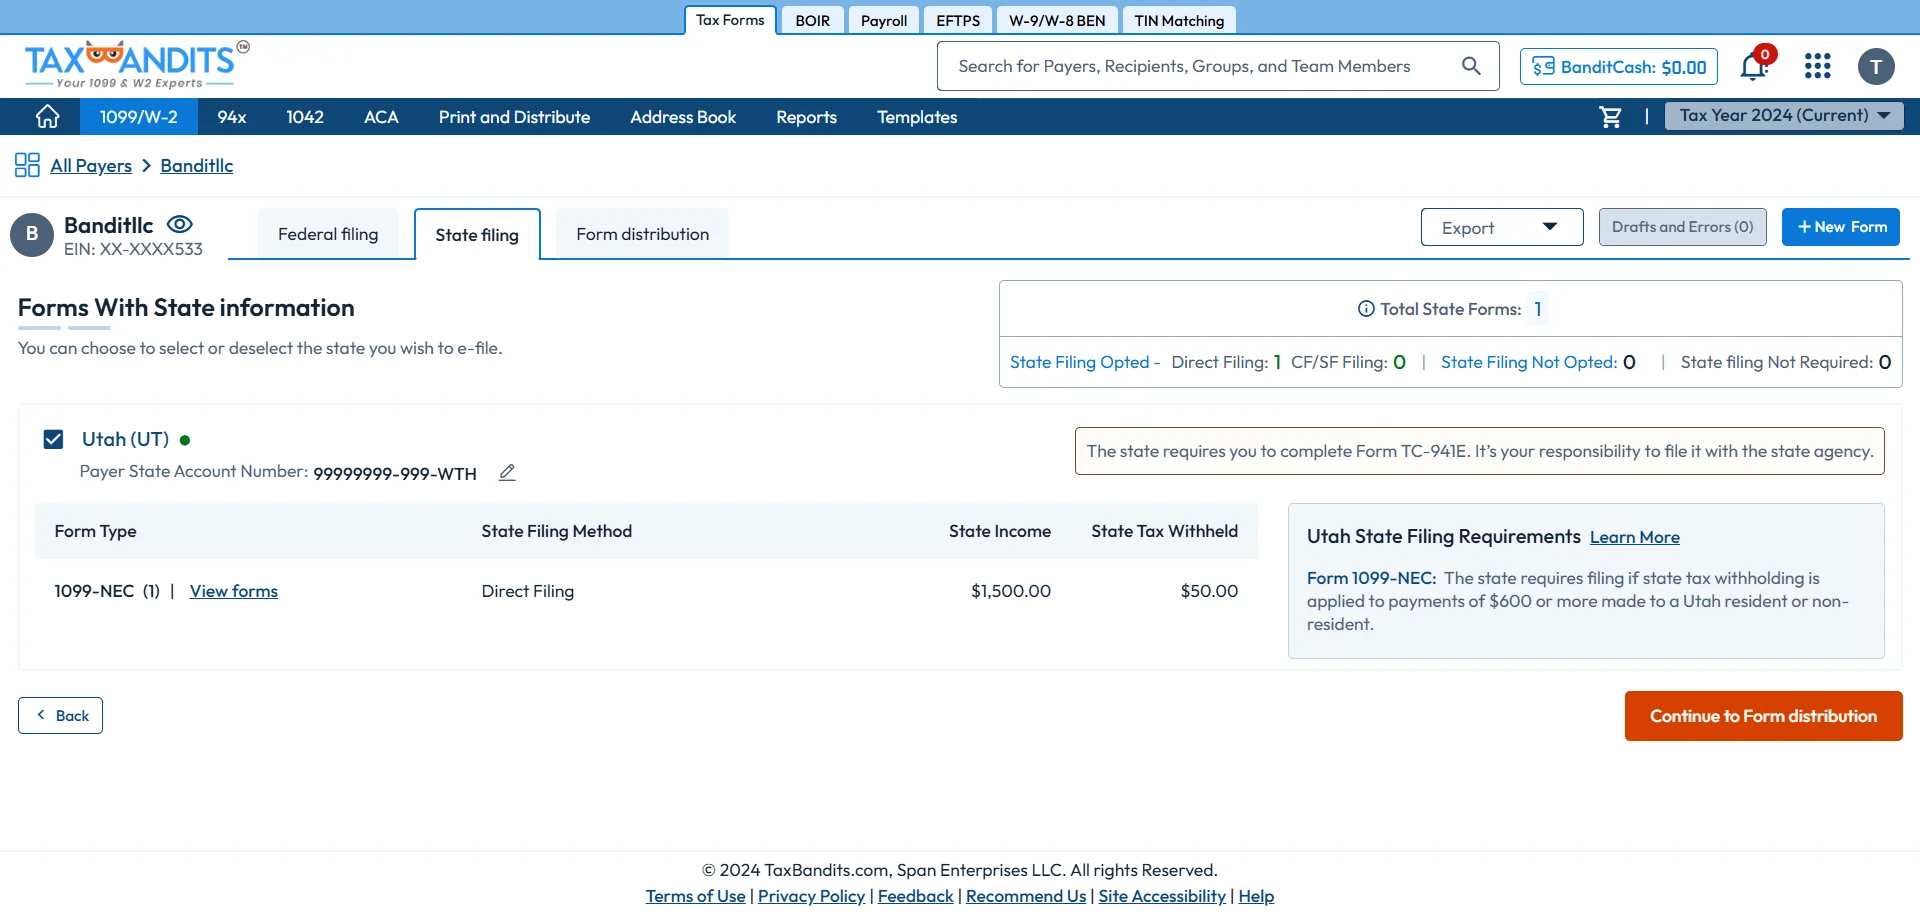This screenshot has height=919, width=1920.
Task: Open W-9/W-8 BEN top tab
Action: (x=1057, y=20)
